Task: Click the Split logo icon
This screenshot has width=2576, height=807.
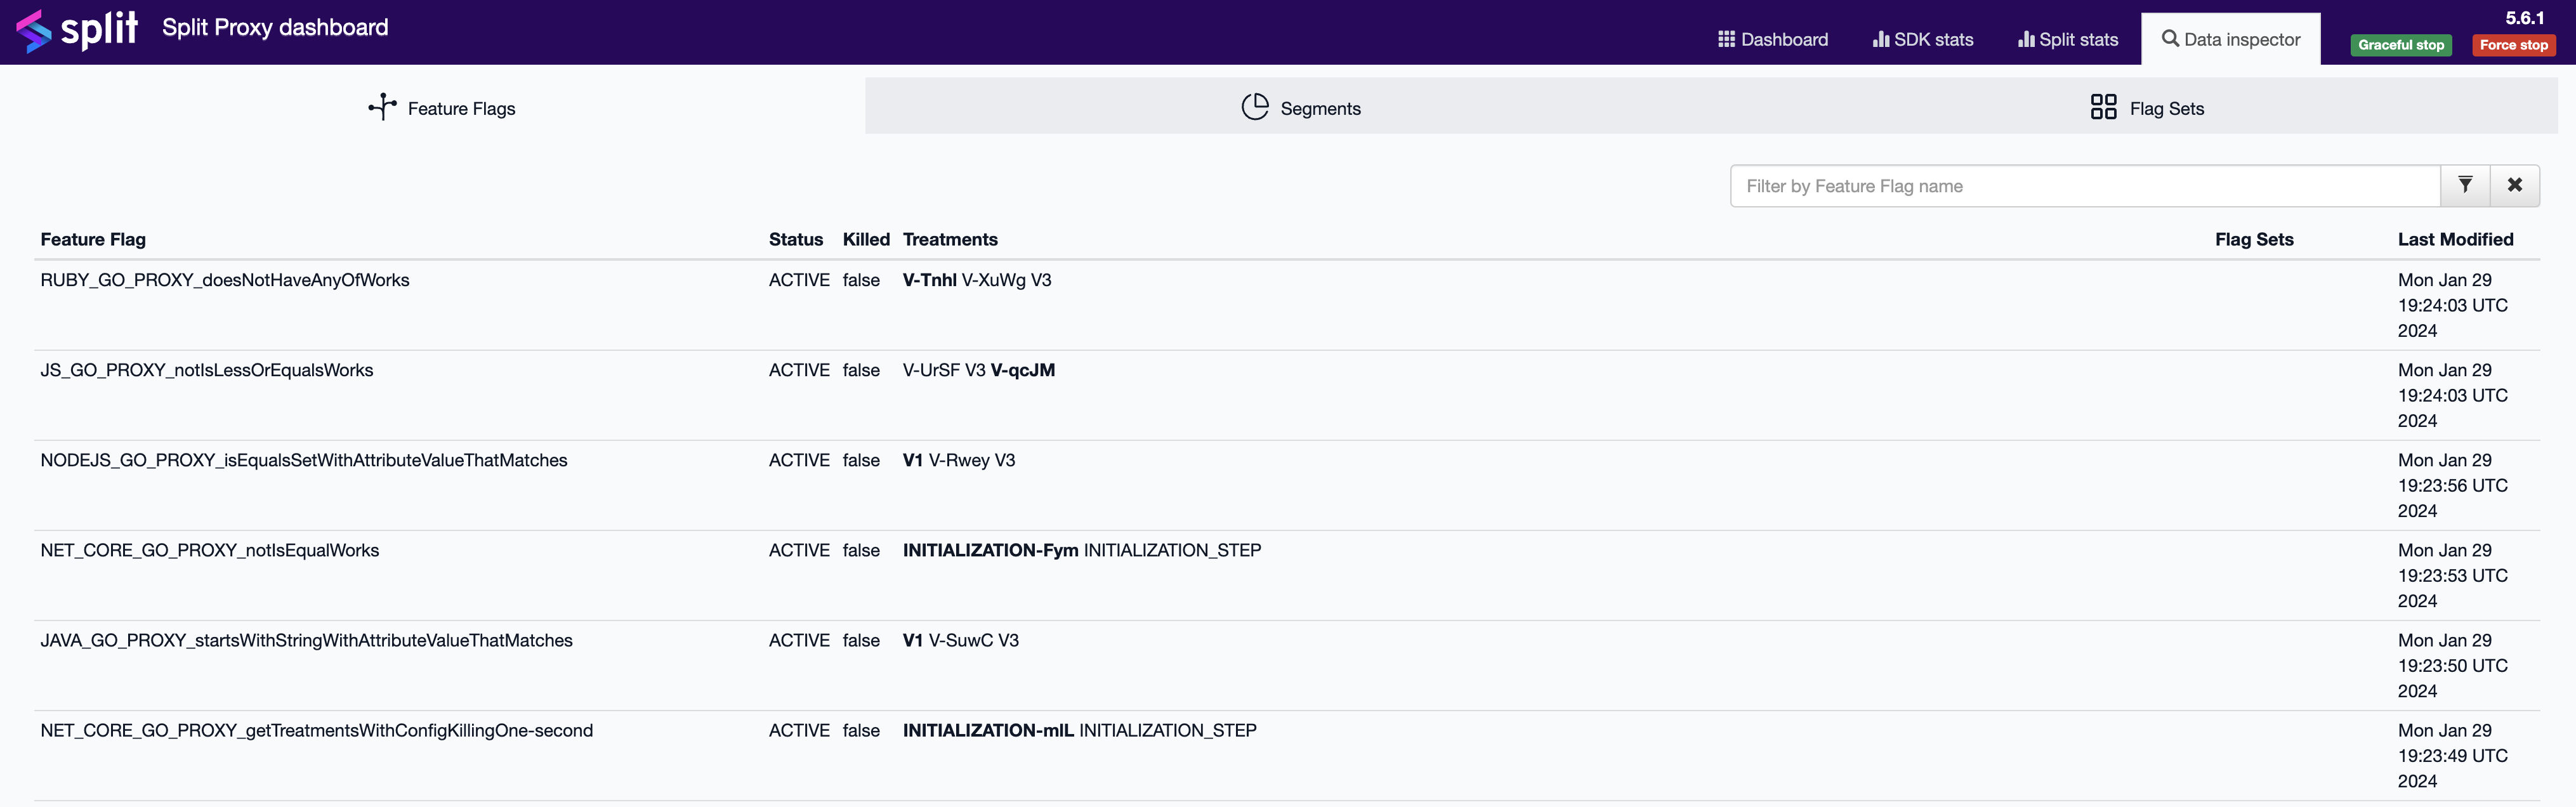Action: (x=34, y=30)
